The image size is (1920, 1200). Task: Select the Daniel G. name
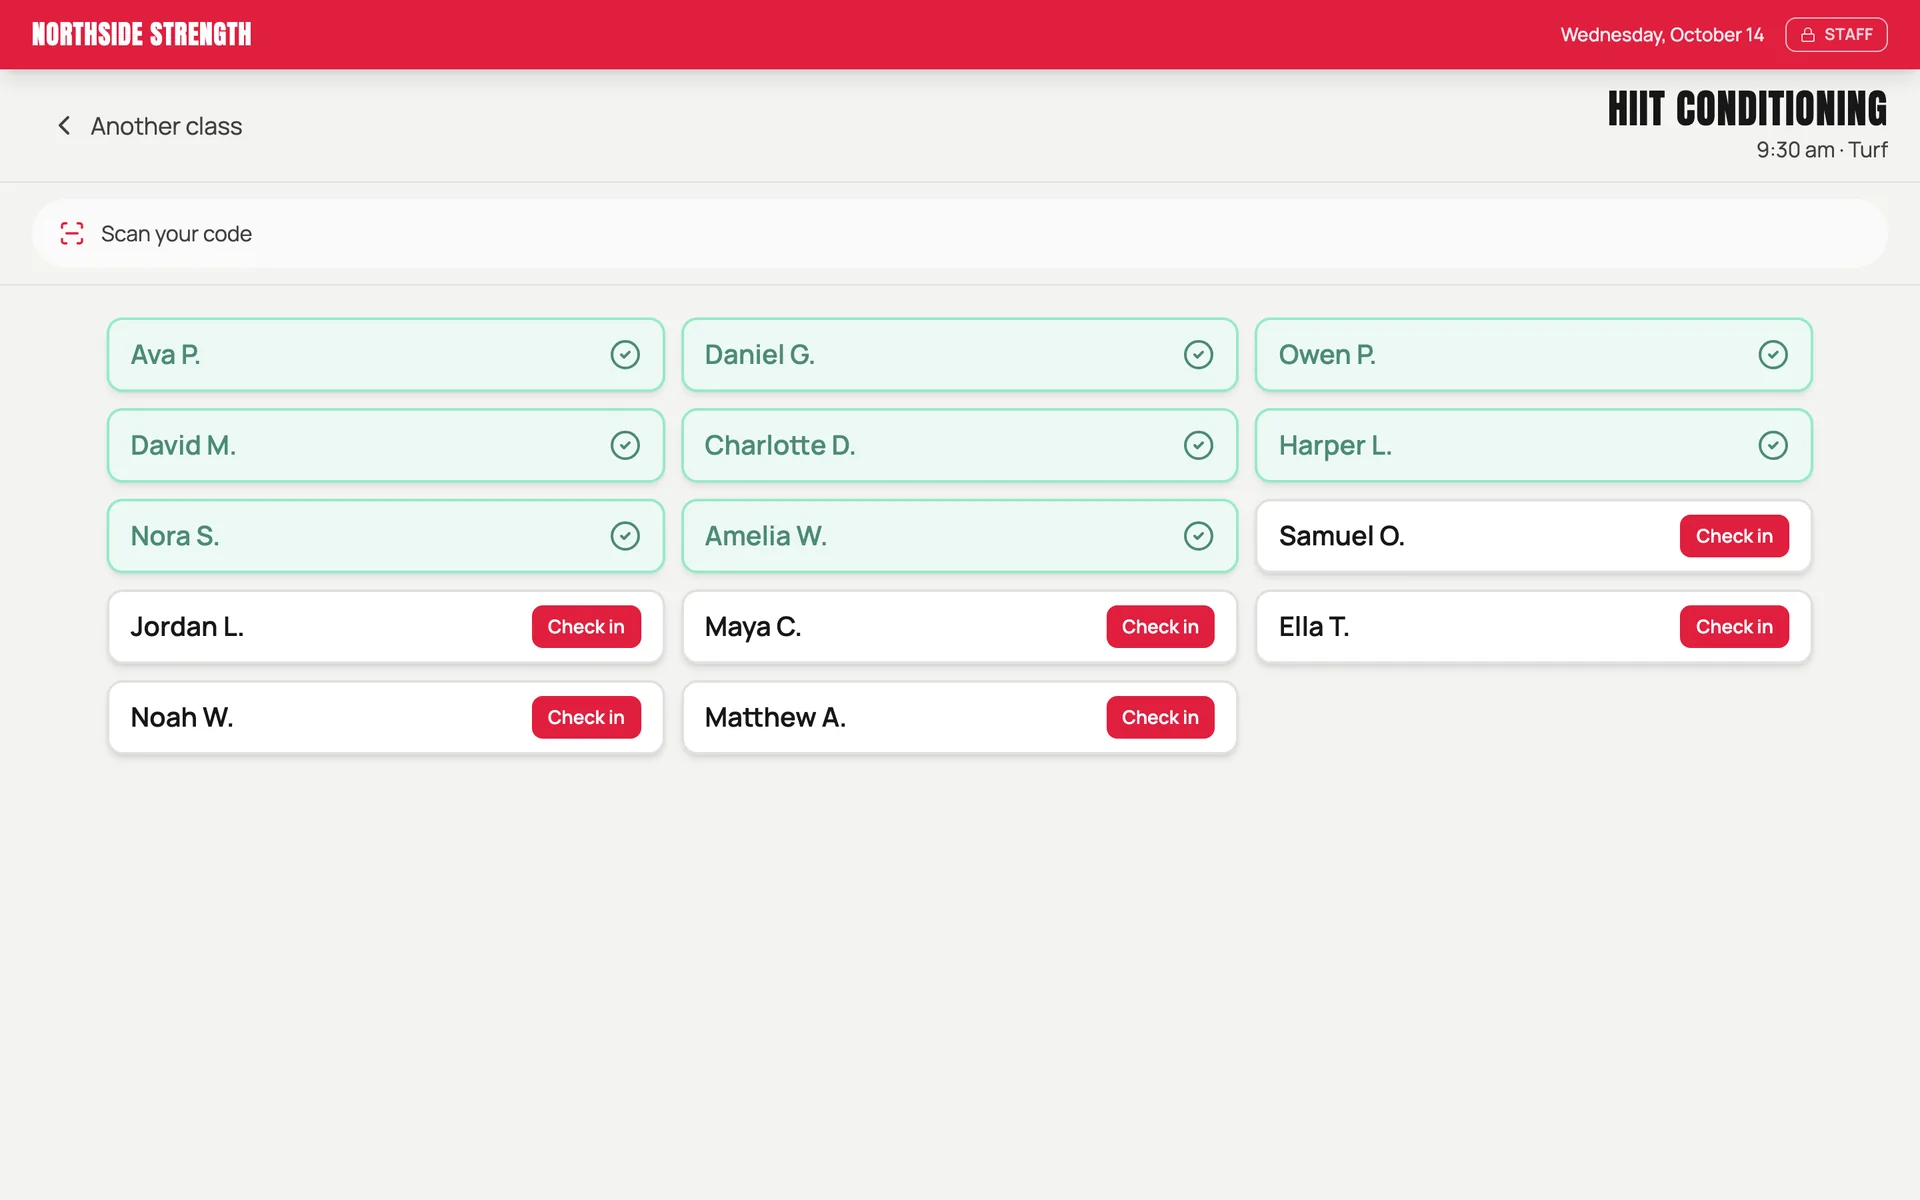tap(759, 355)
